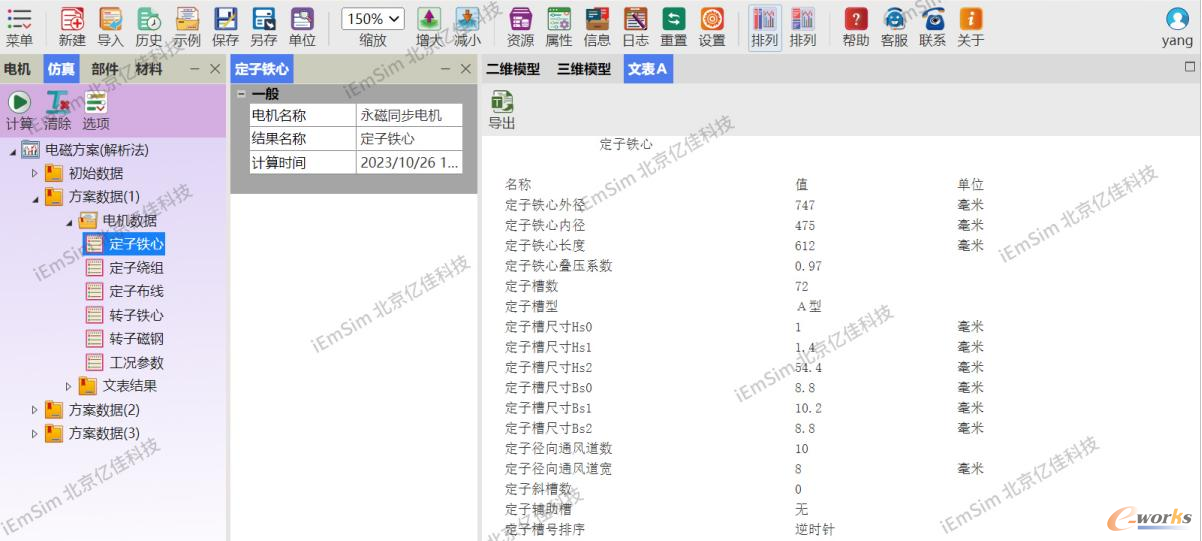Click the 永磁同步电机 name field

tap(409, 115)
